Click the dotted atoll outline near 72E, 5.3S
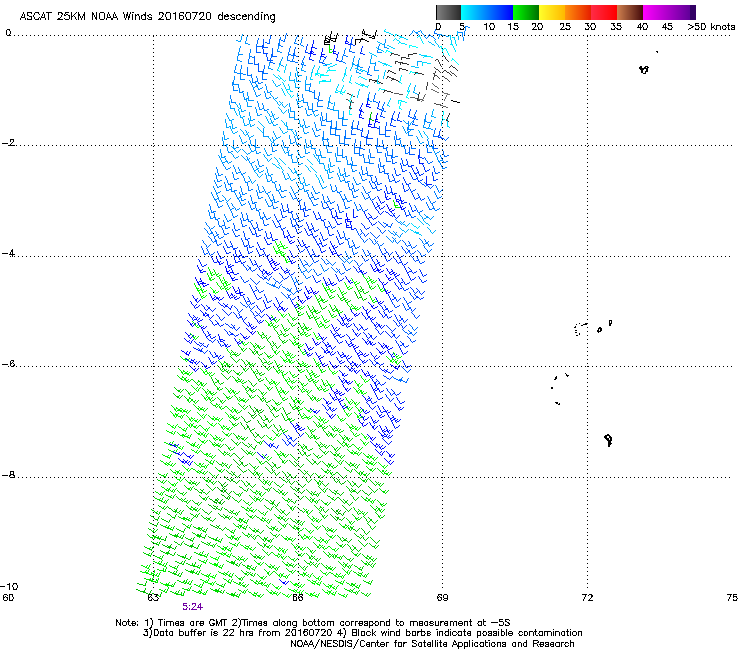 pos(580,329)
